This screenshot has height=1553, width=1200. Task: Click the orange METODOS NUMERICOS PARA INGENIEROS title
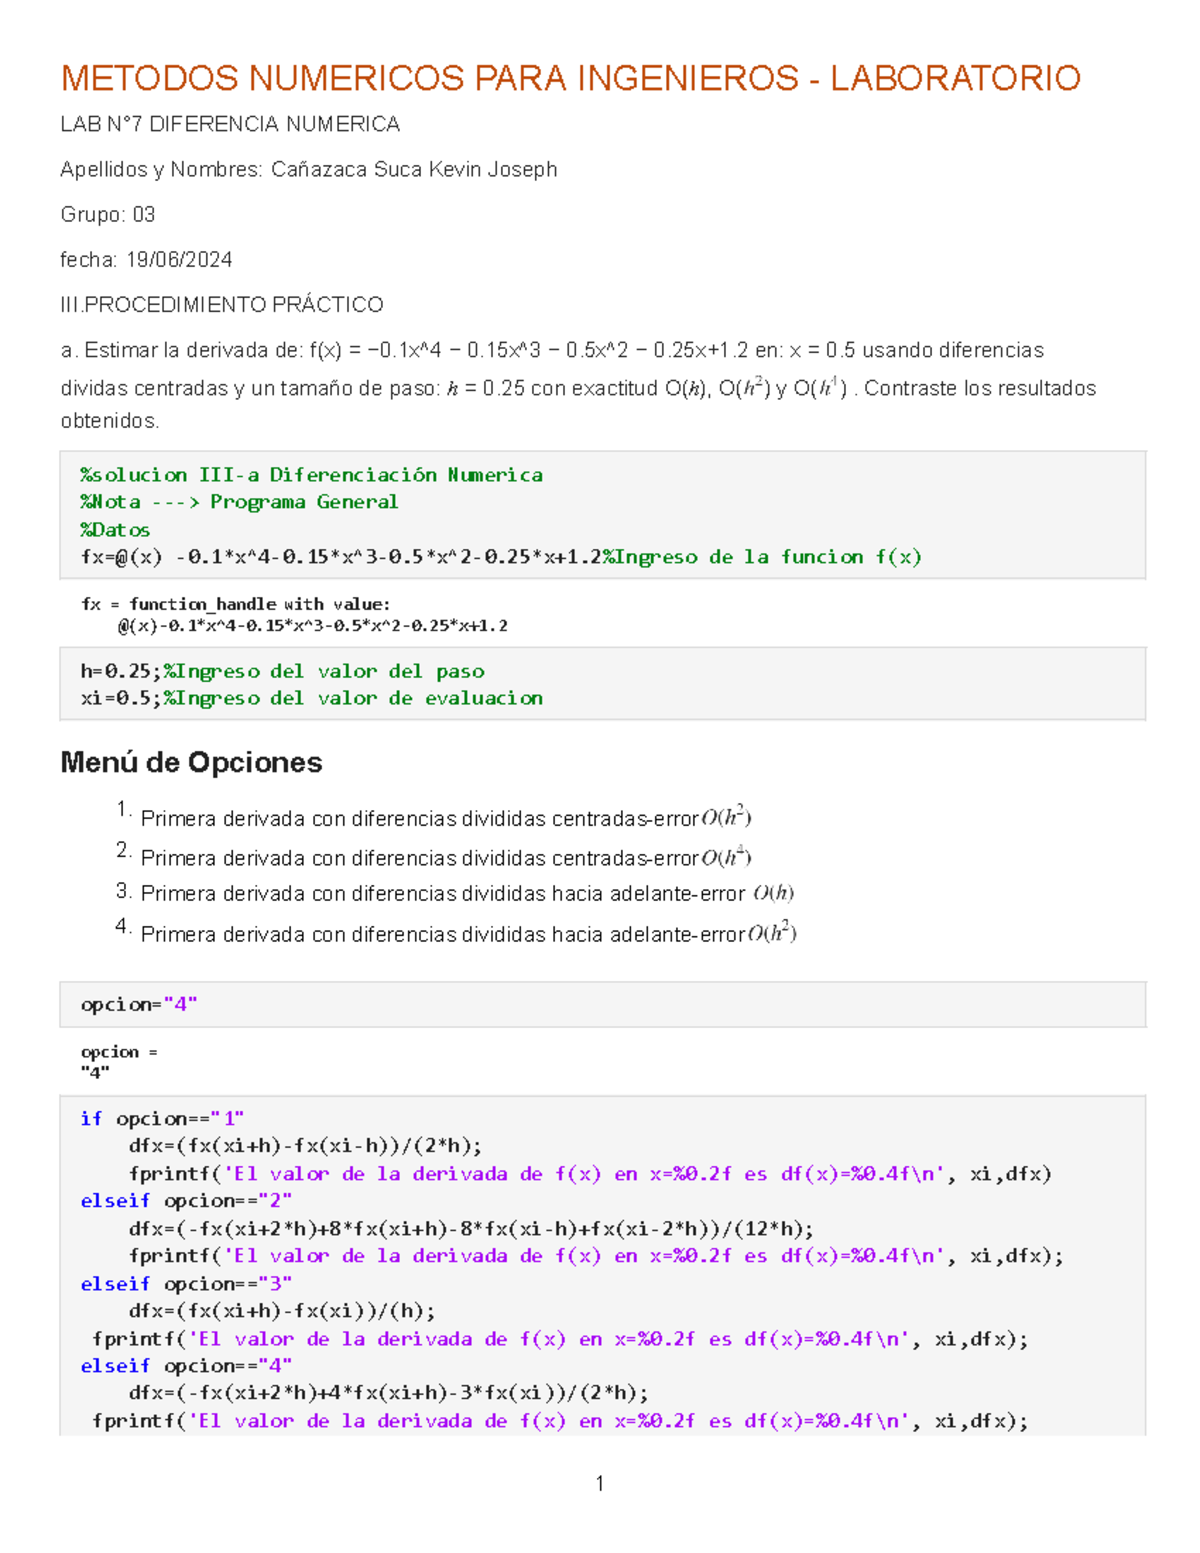pyautogui.click(x=570, y=78)
